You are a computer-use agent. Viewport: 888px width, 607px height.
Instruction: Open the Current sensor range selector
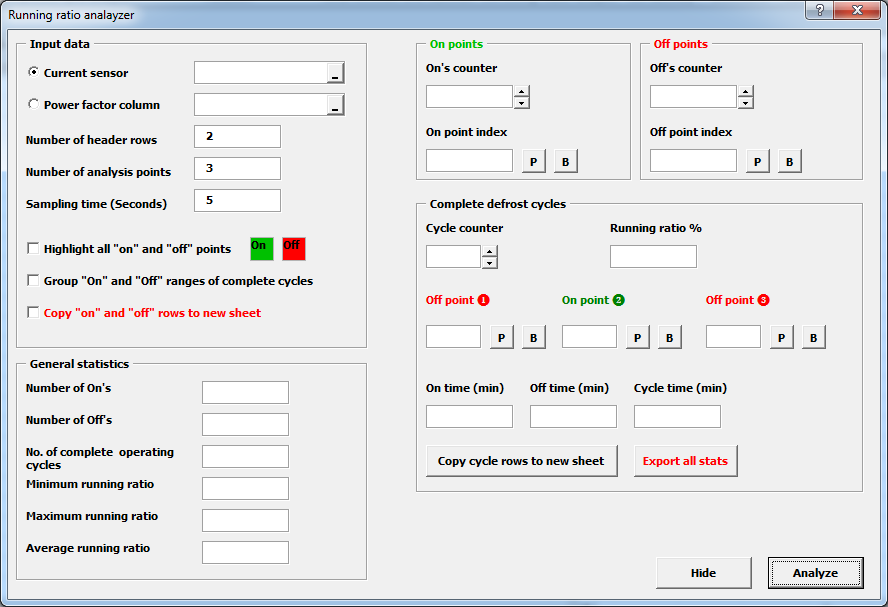338,72
